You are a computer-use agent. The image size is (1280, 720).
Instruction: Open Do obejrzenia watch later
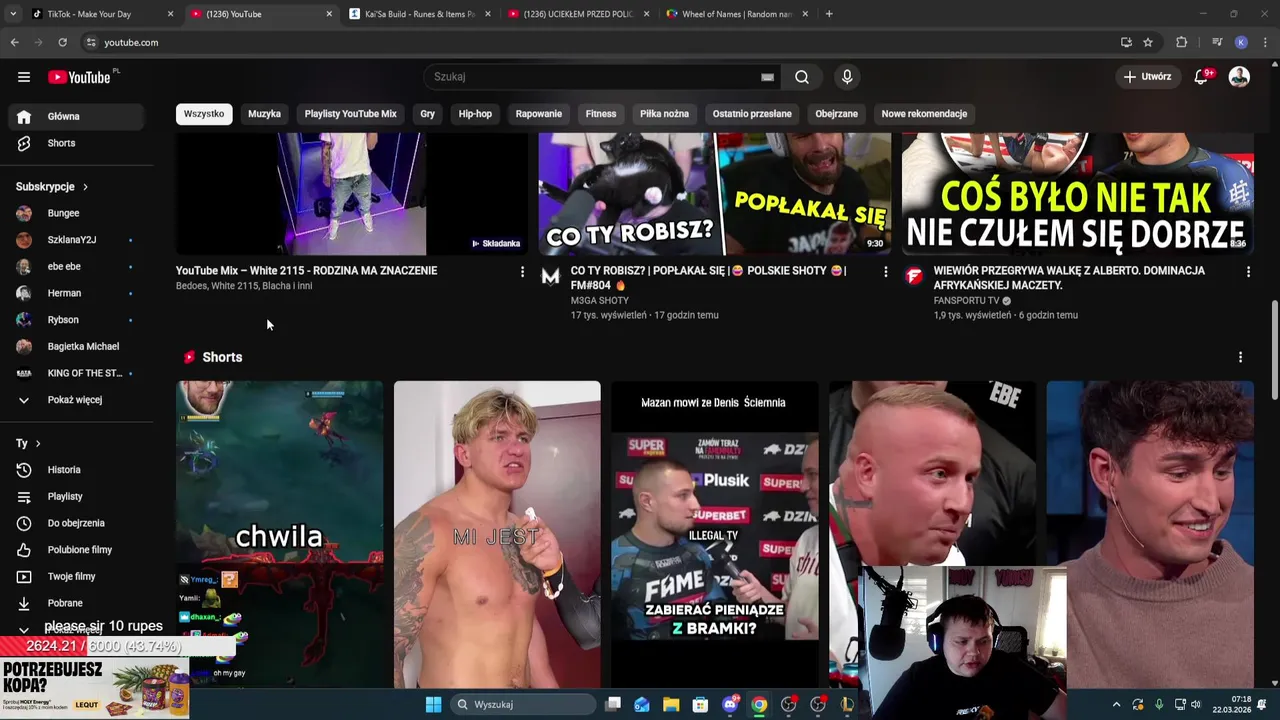point(76,523)
